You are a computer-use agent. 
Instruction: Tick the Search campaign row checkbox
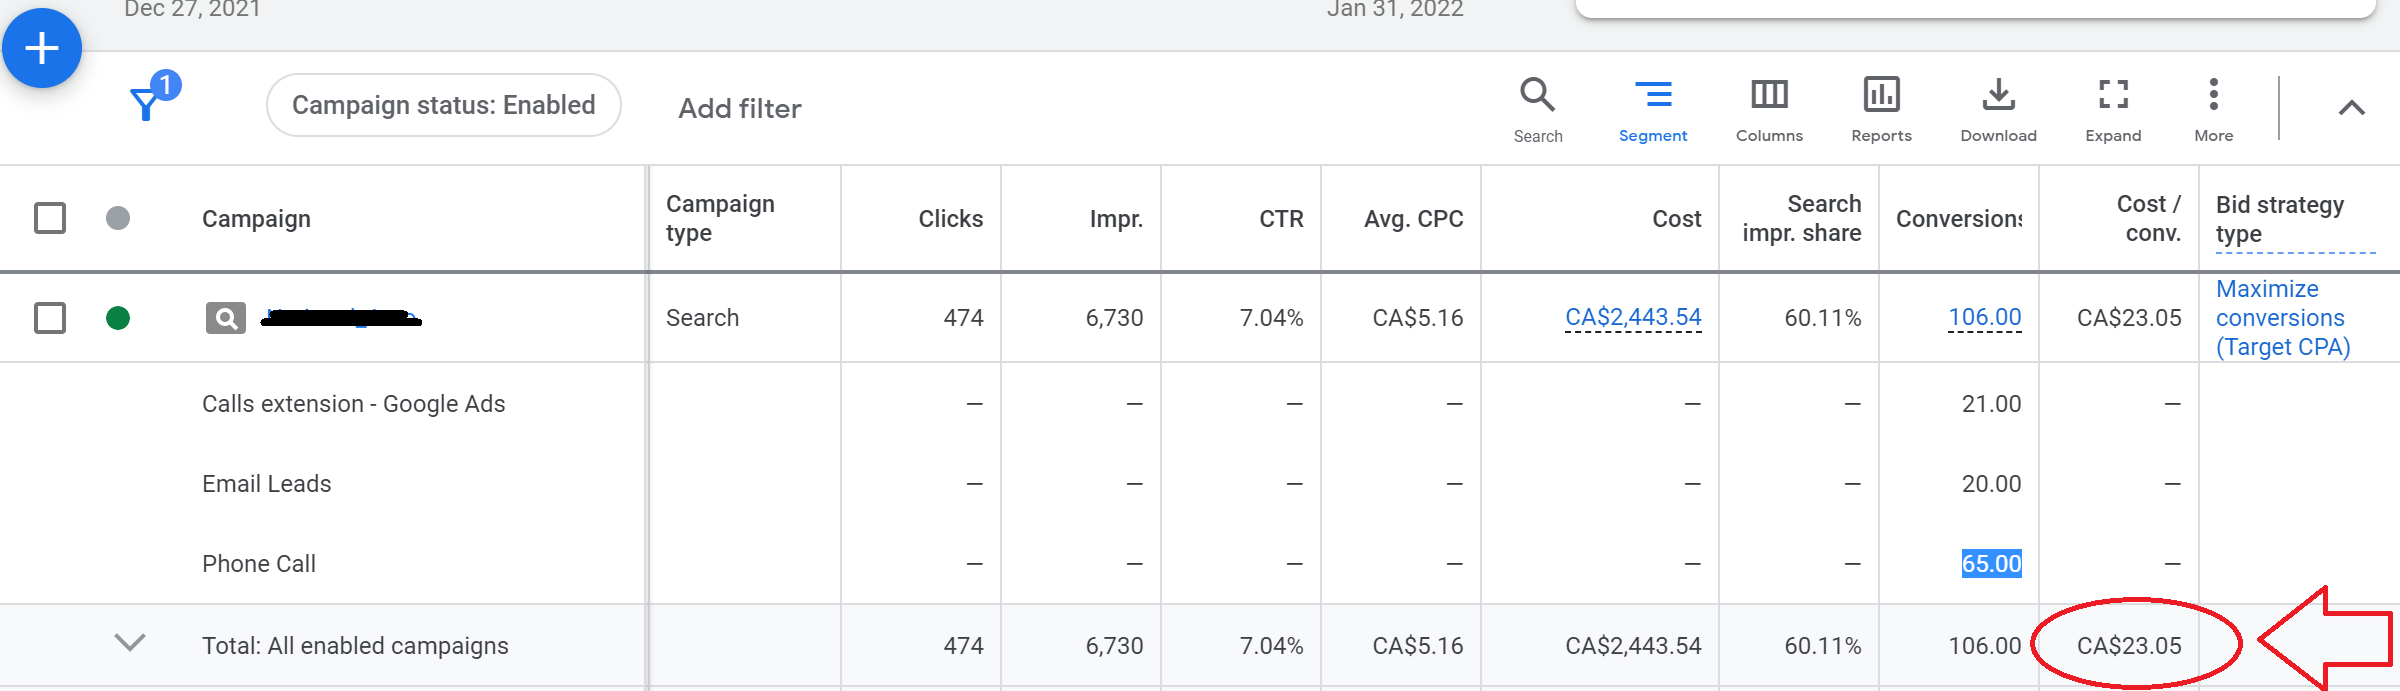click(50, 318)
